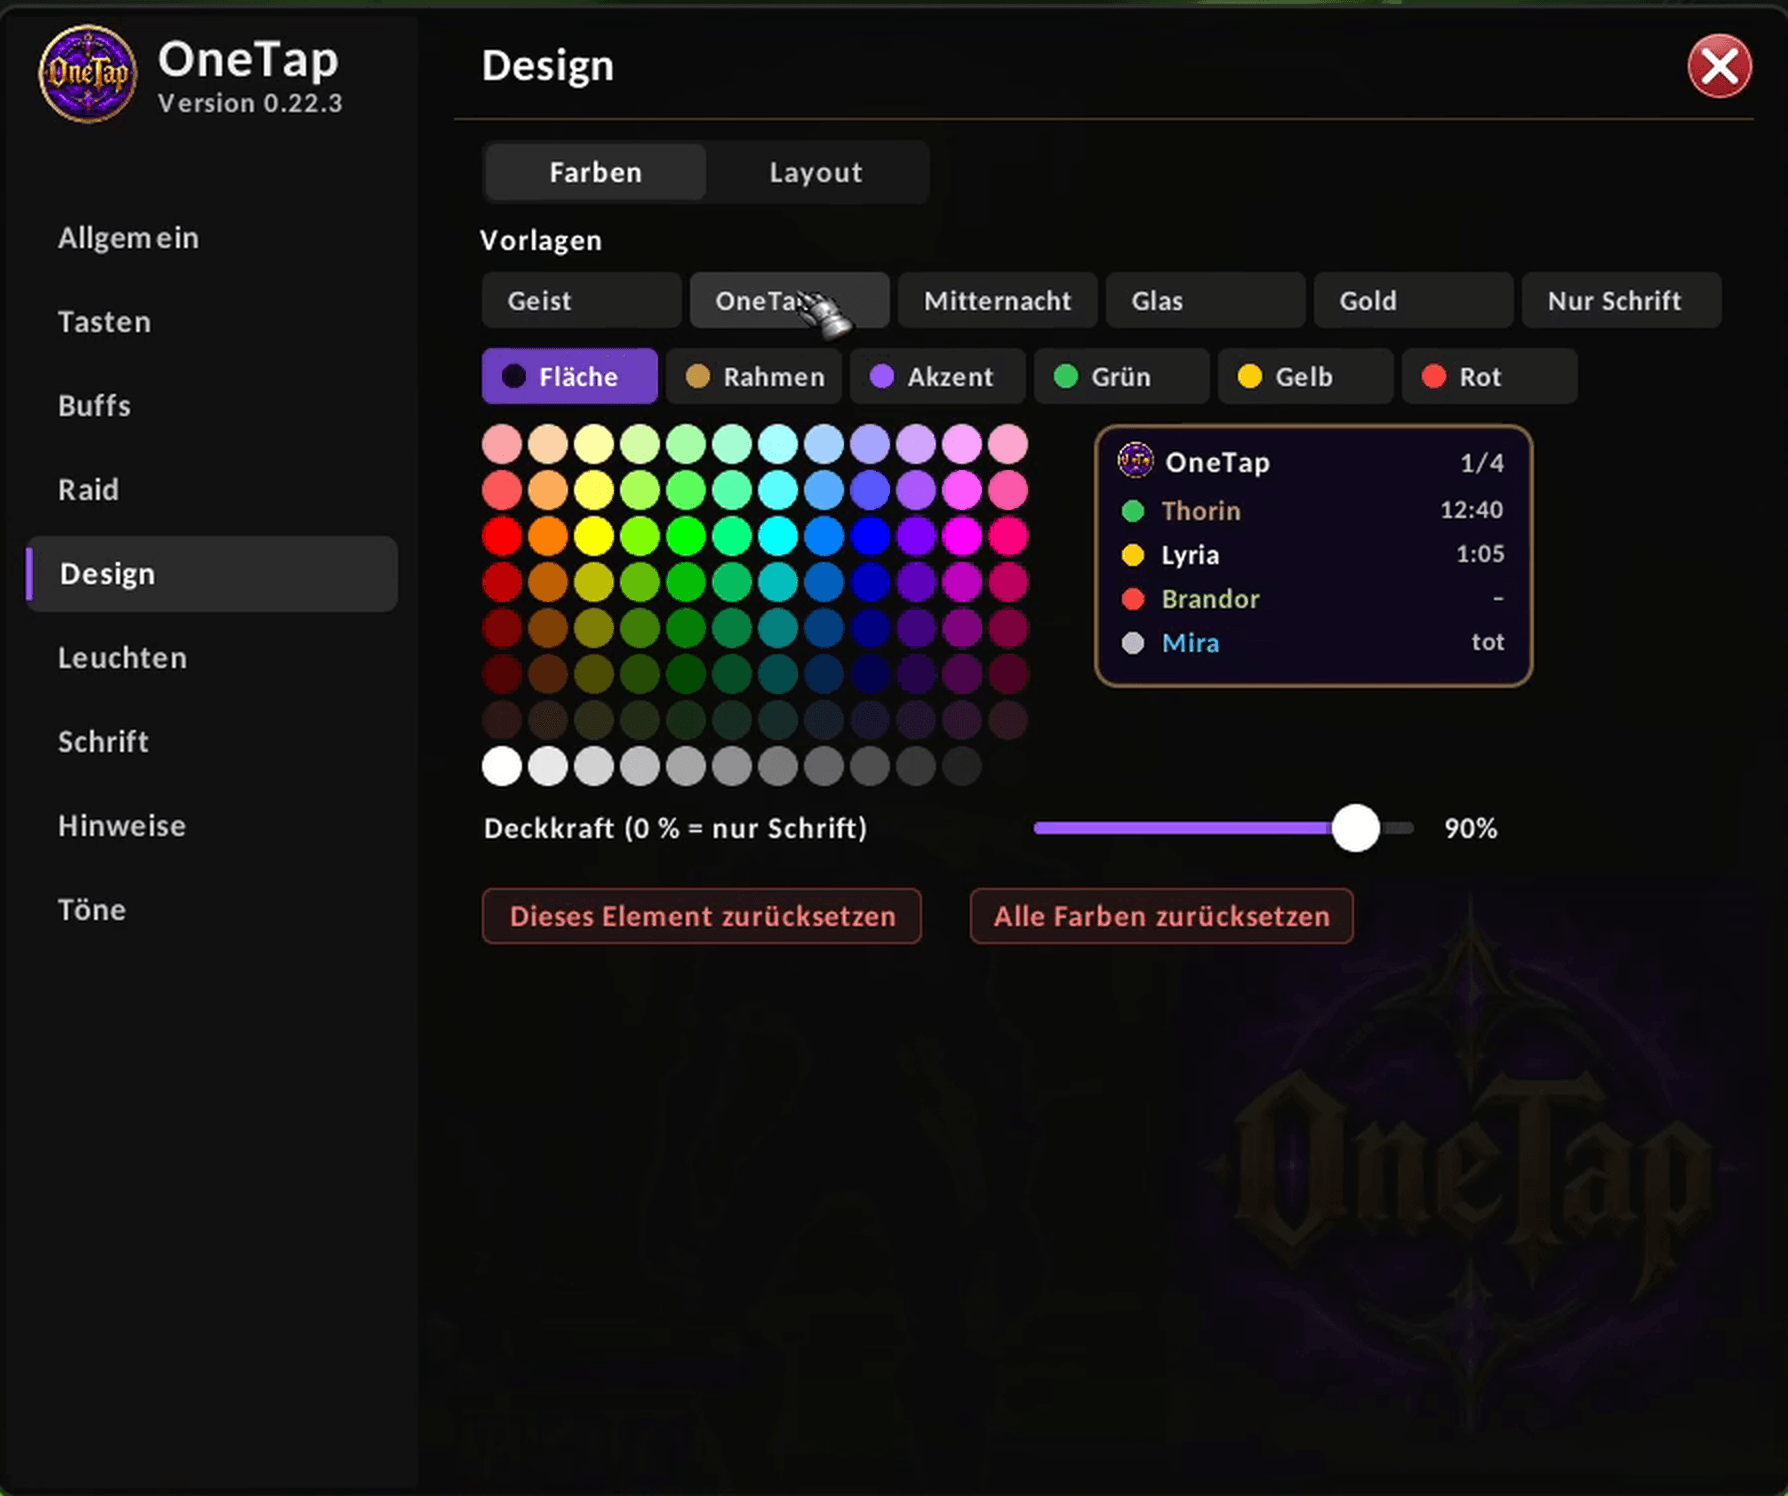
Task: Pick the bright orange swatch
Action: point(548,536)
